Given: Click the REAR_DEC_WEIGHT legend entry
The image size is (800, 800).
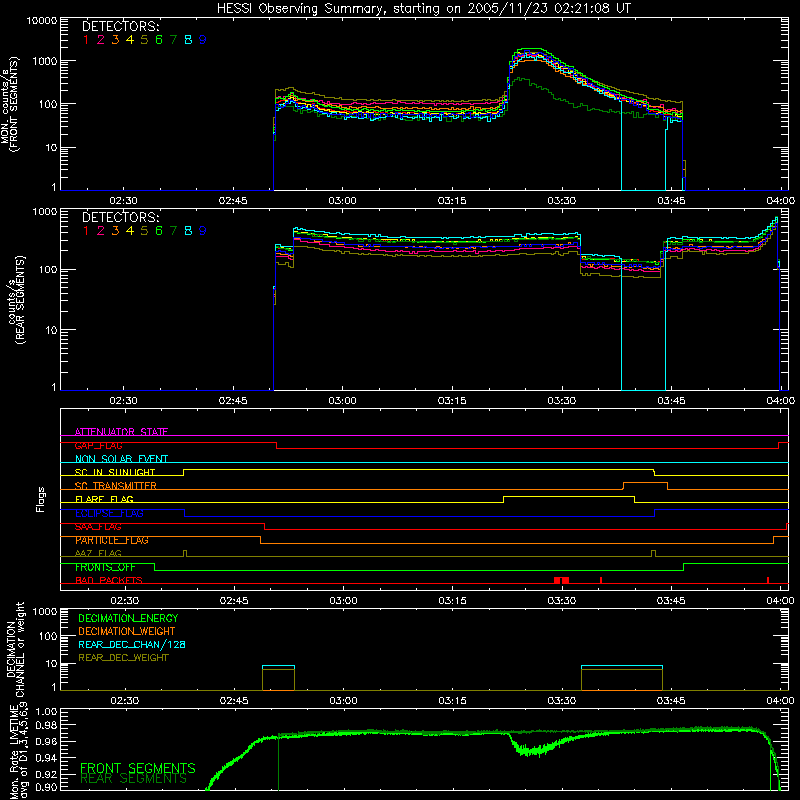Looking at the screenshot, I should [x=123, y=658].
